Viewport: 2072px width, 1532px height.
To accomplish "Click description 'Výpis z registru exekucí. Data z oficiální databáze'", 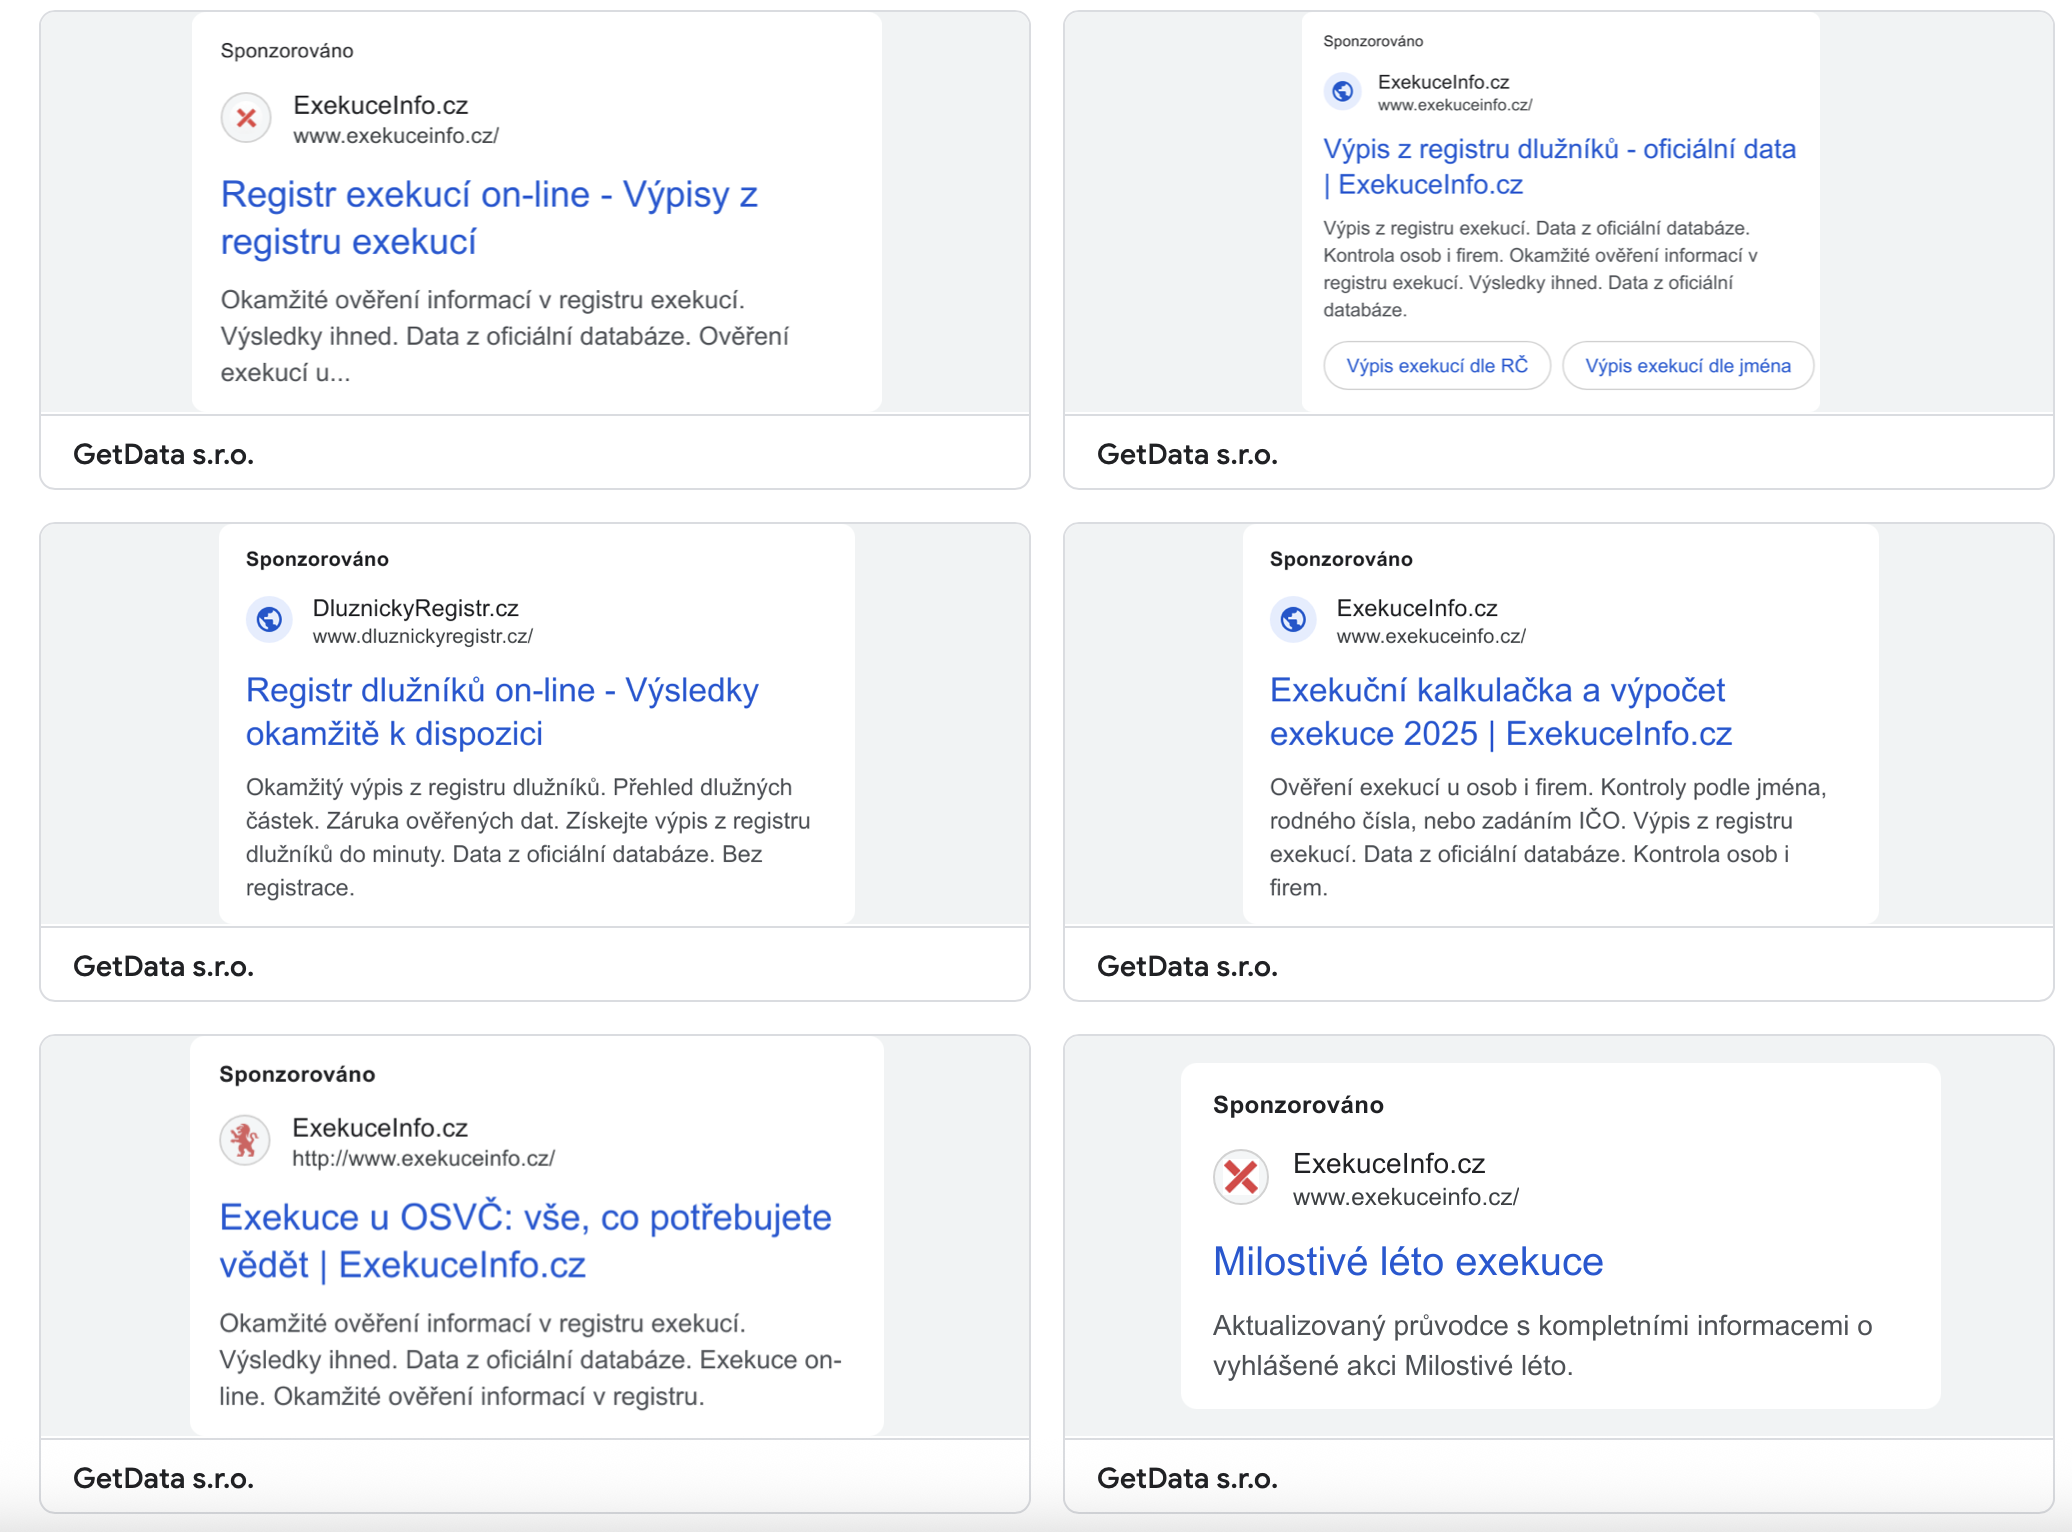I will pos(1540,269).
